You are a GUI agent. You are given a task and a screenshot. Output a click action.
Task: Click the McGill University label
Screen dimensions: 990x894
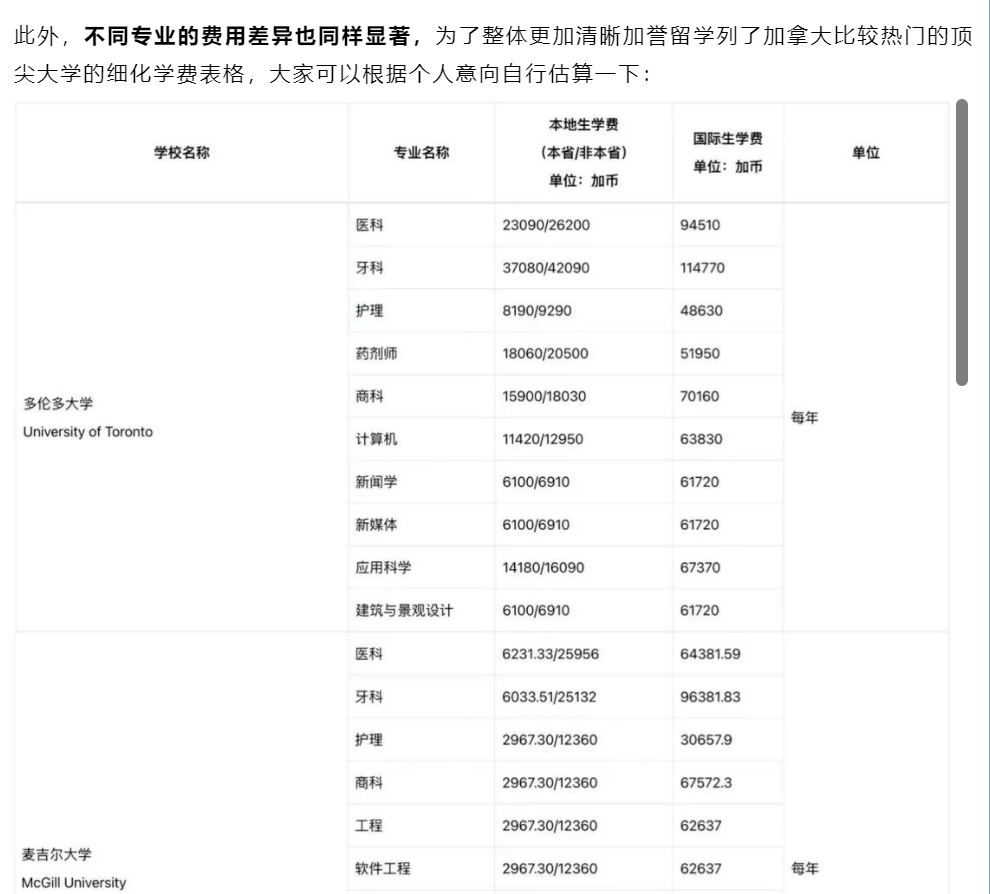point(74,882)
